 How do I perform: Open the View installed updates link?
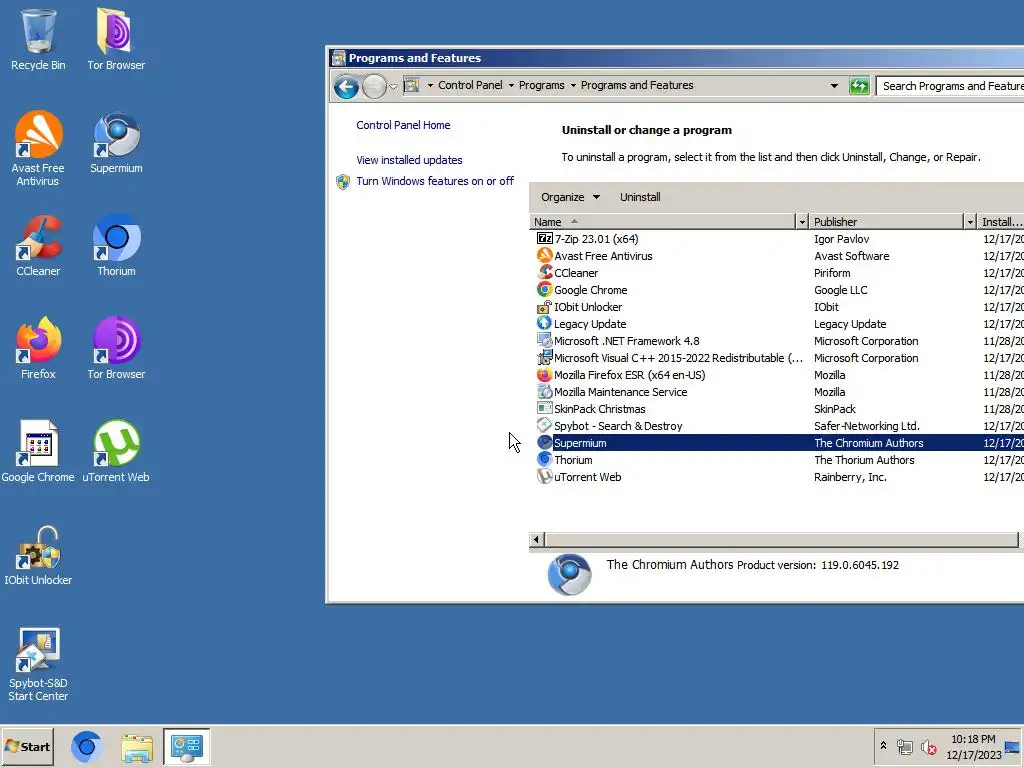point(409,160)
